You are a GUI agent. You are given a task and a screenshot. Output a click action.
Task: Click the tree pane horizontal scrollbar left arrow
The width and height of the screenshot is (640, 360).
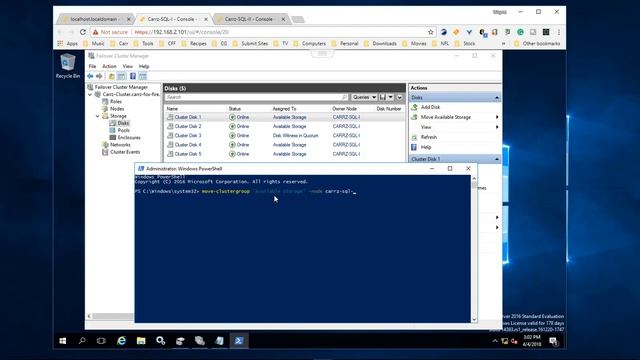click(x=89, y=316)
